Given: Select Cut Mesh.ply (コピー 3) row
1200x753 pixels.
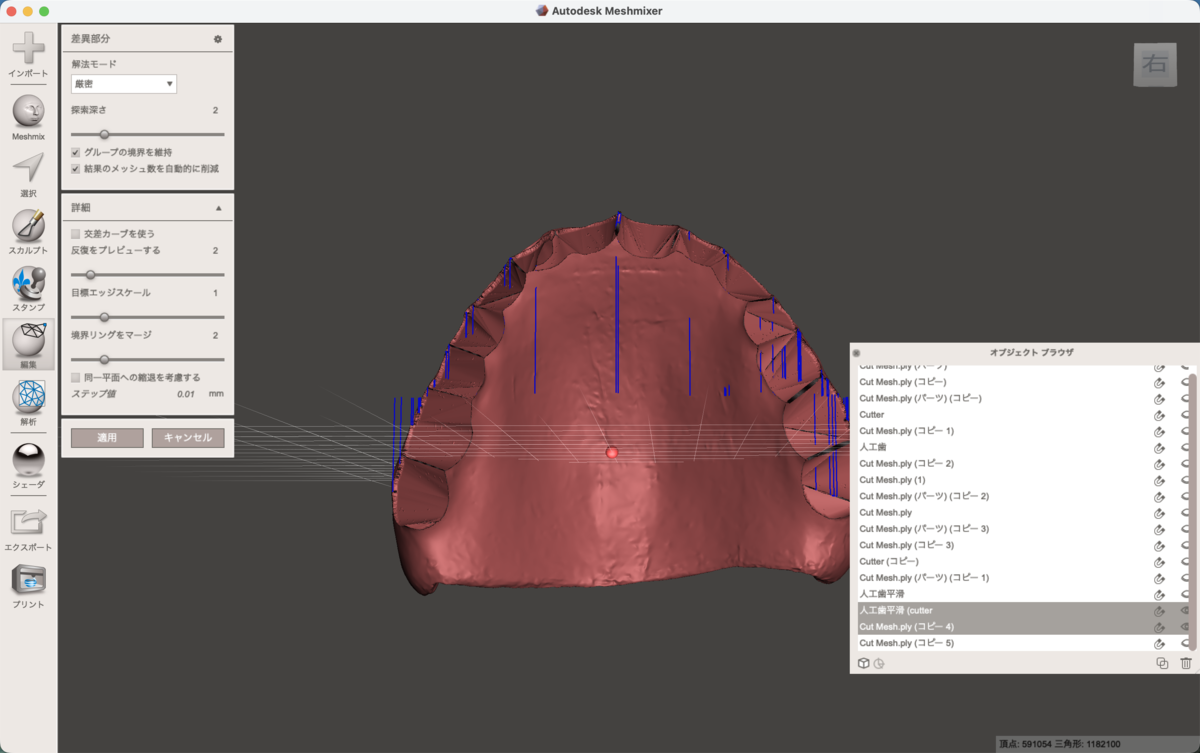Looking at the screenshot, I should tap(1022, 545).
